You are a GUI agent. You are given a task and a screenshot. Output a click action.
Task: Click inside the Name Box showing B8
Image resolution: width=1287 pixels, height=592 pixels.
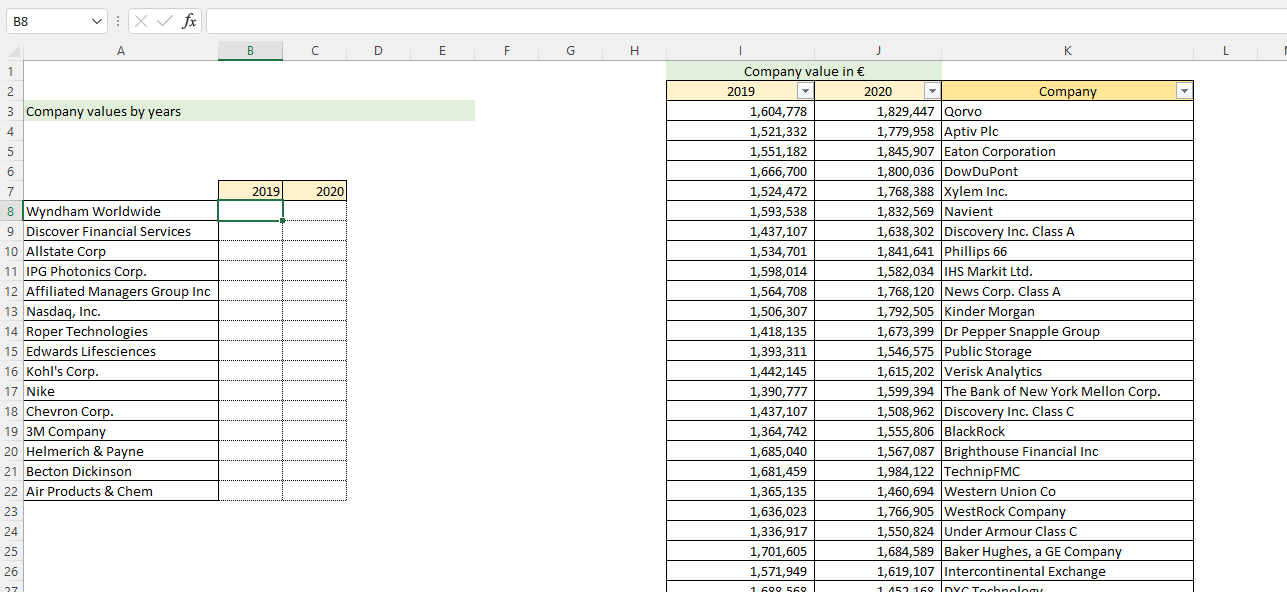(48, 21)
